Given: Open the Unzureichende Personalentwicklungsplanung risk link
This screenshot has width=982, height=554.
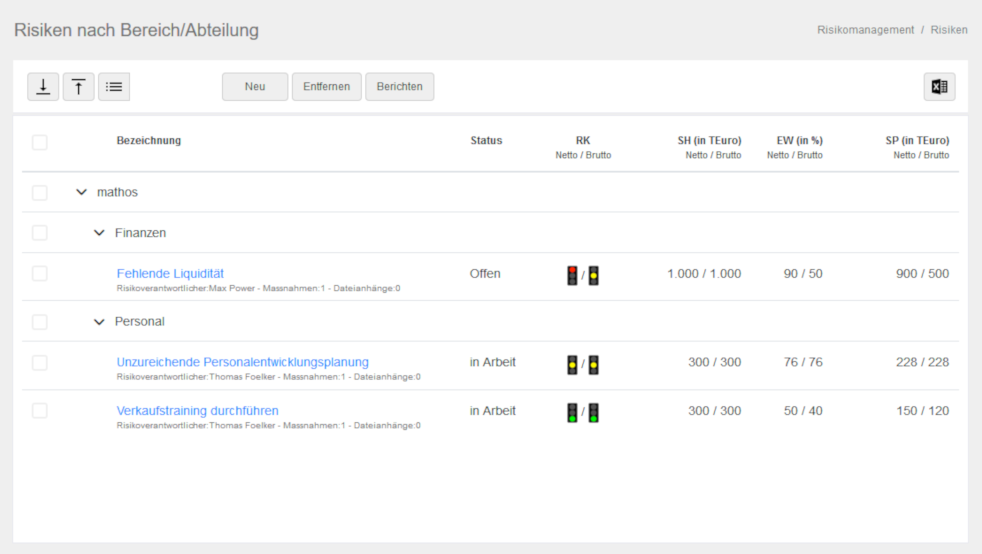Looking at the screenshot, I should [242, 362].
